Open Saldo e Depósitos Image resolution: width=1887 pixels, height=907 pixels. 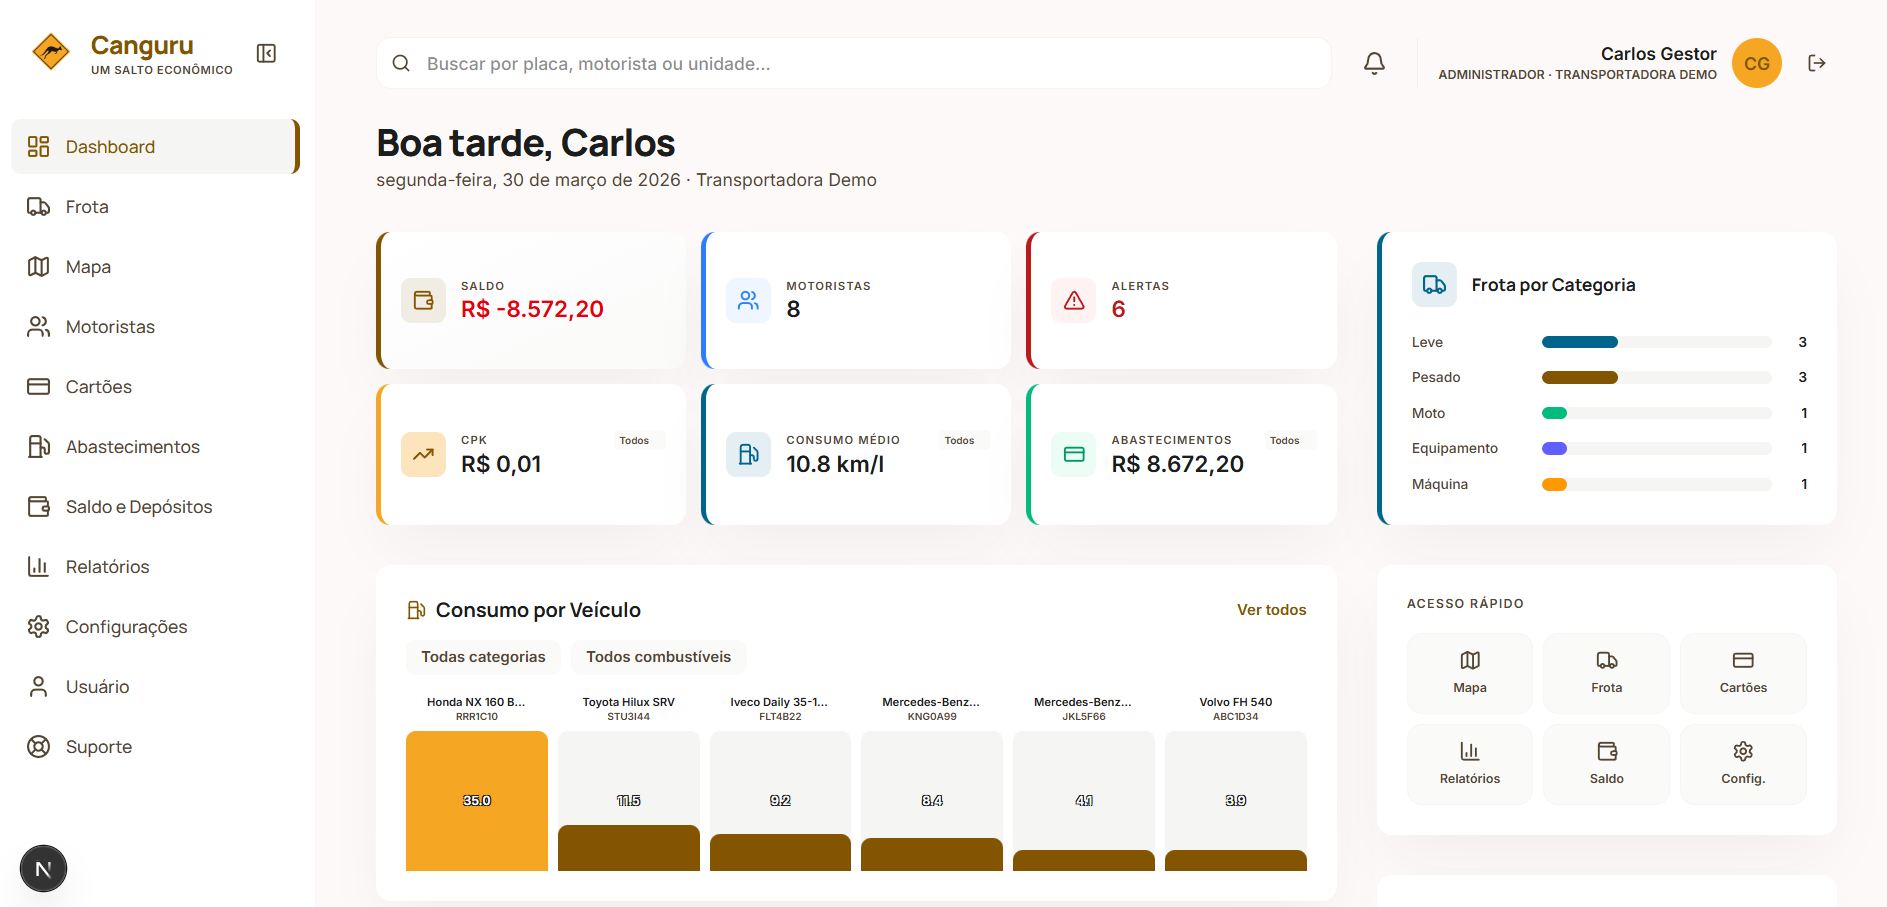point(139,506)
